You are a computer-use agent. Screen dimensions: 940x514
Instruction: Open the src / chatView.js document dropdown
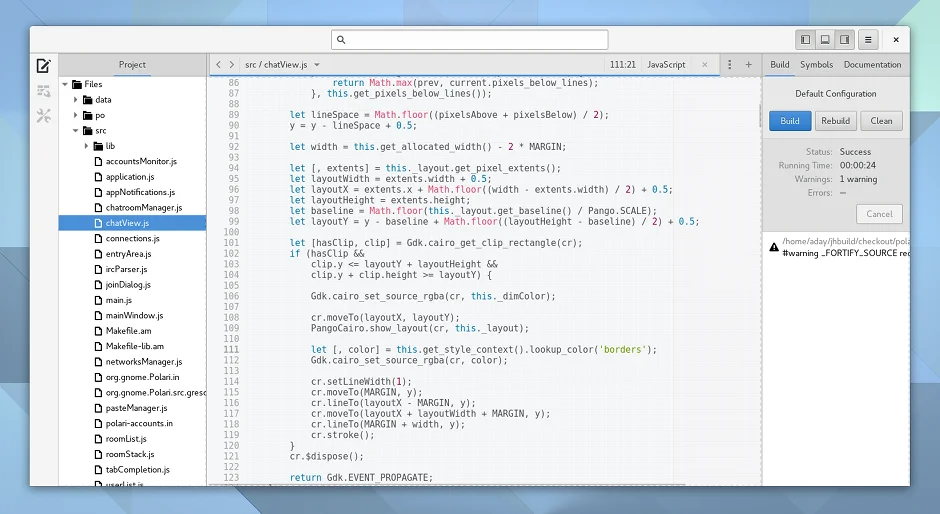[276, 65]
